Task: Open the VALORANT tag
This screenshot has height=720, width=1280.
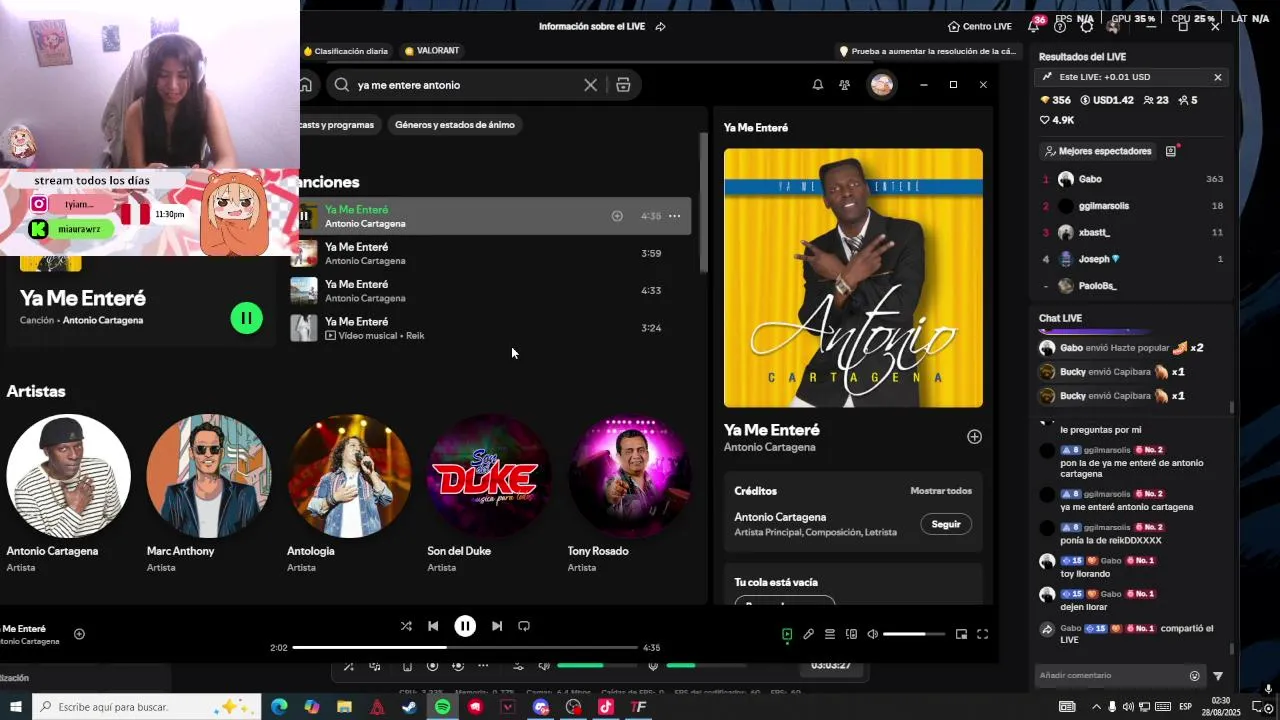Action: (432, 51)
